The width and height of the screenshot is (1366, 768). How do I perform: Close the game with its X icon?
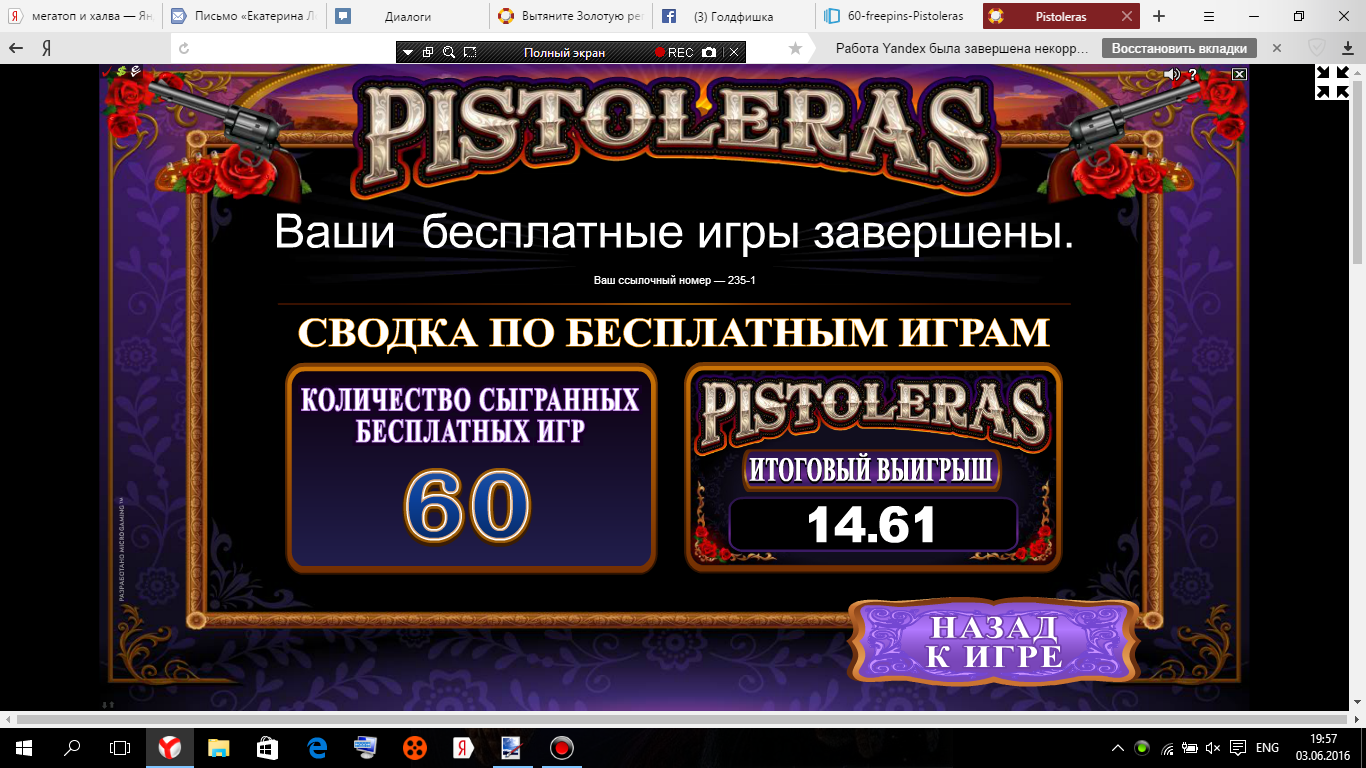(x=1239, y=74)
